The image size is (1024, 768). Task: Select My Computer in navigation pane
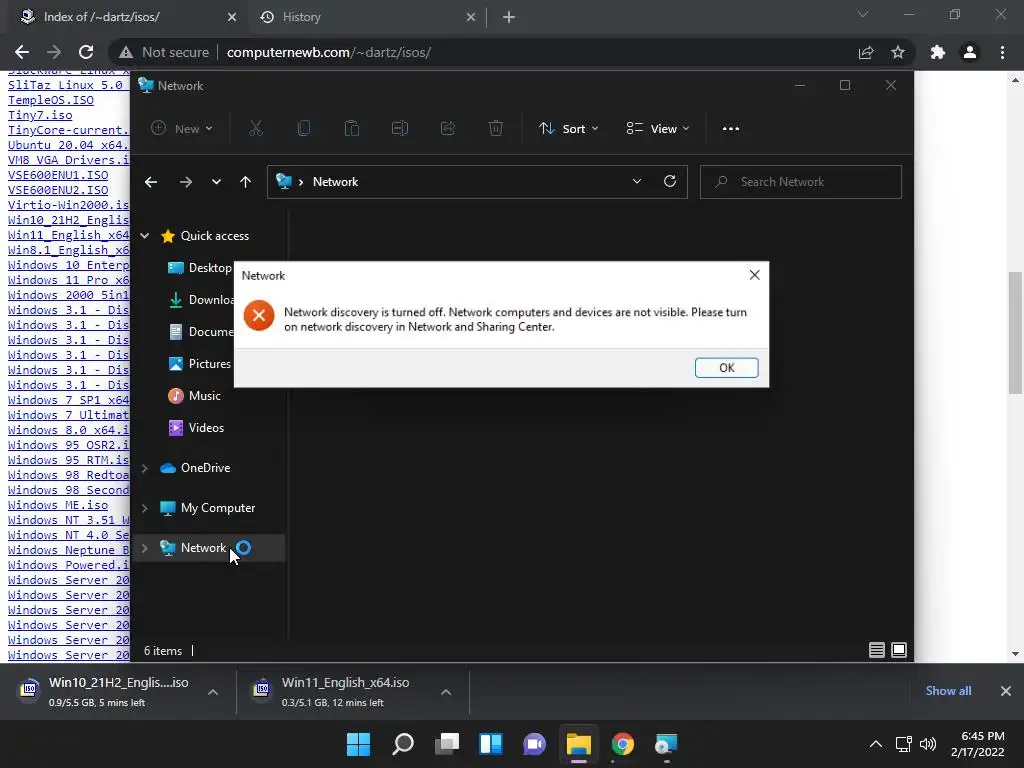click(x=208, y=508)
